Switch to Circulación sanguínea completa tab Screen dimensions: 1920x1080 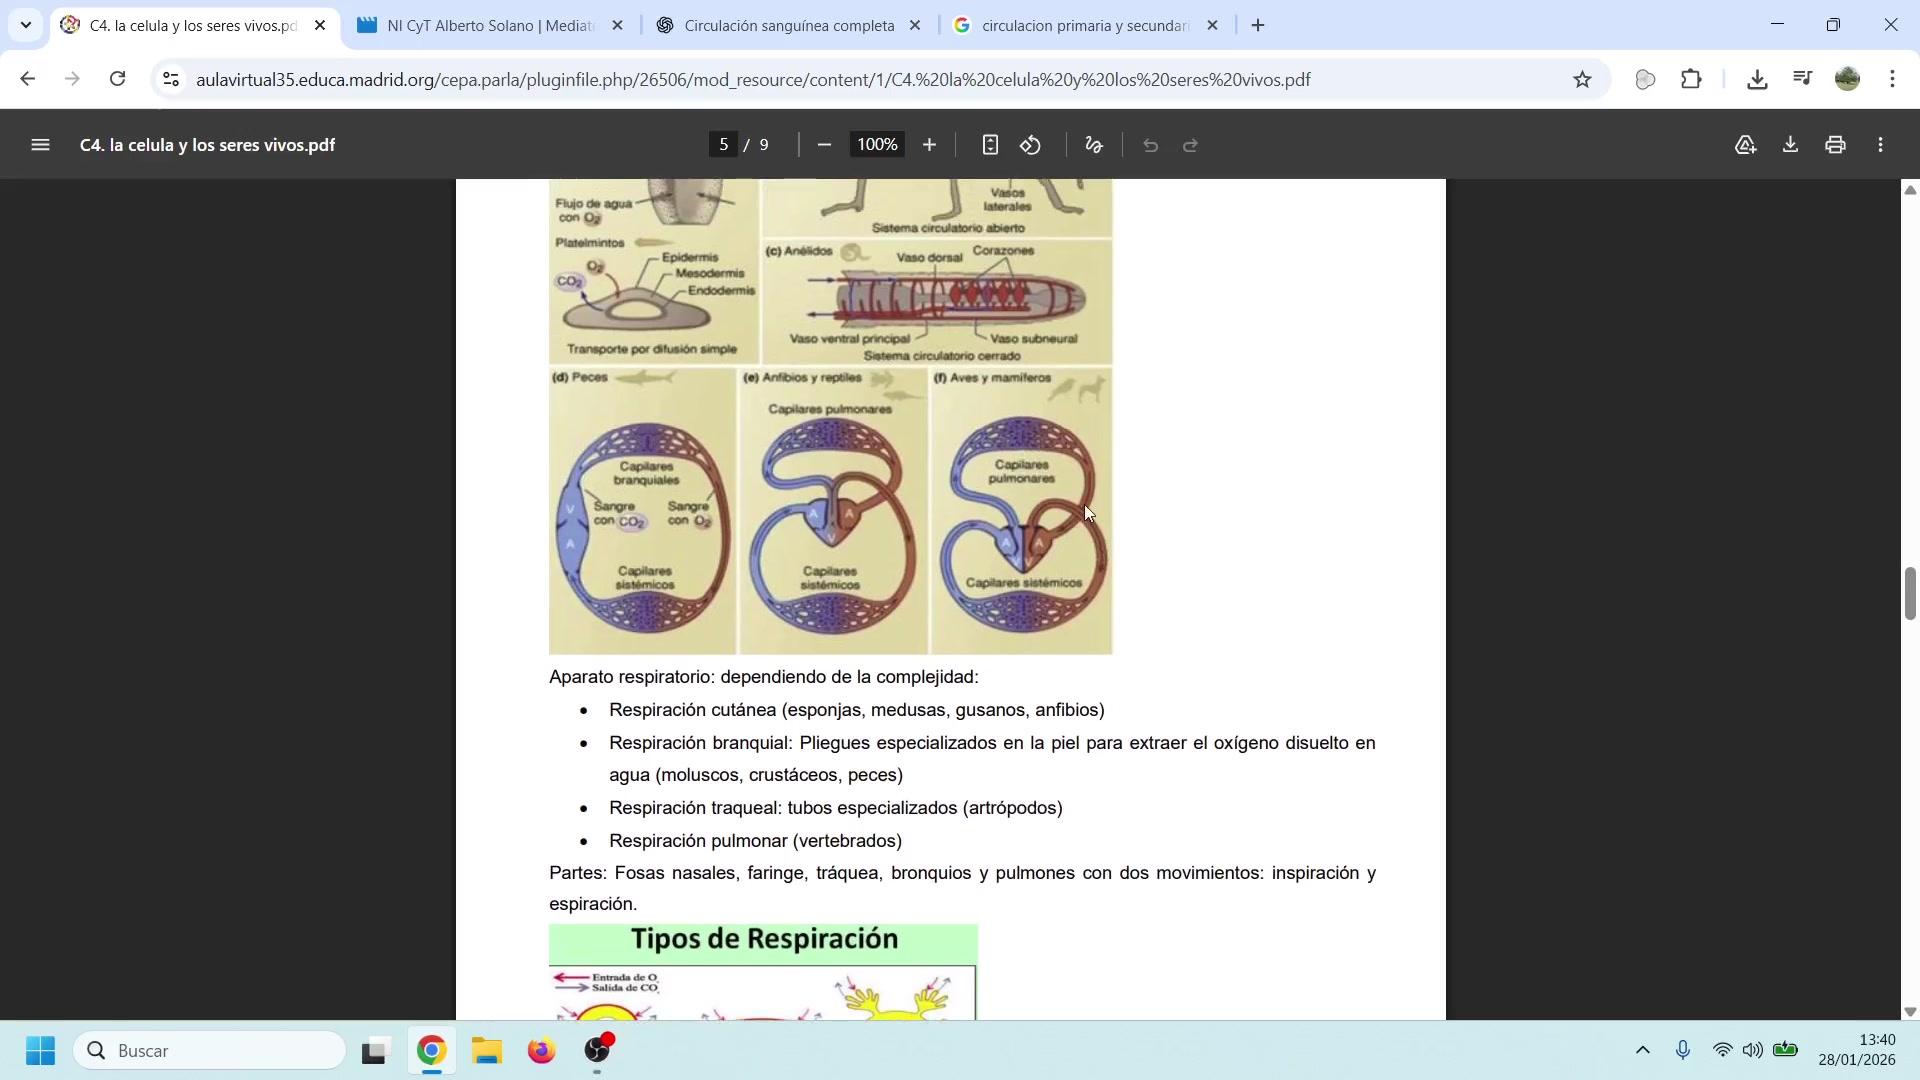click(x=788, y=26)
